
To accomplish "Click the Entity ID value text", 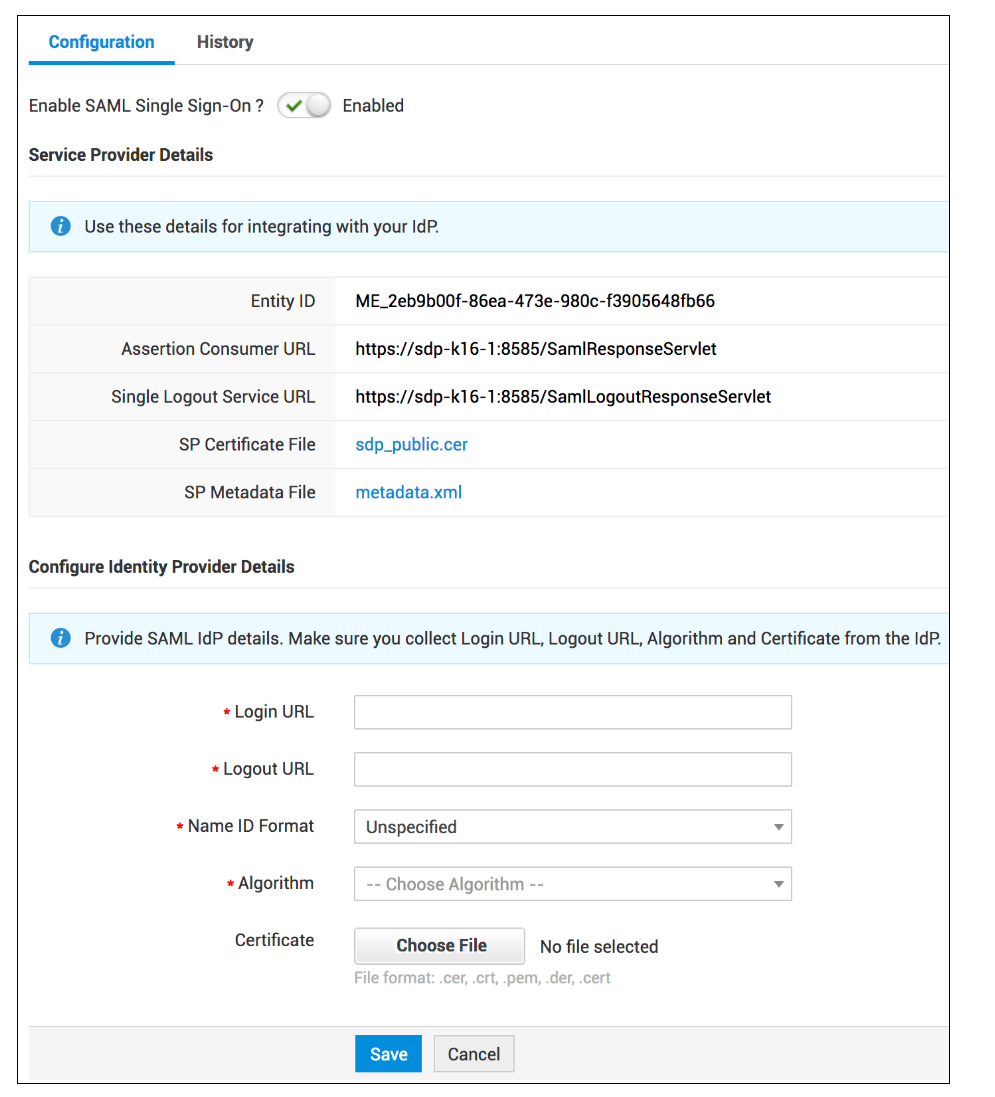I will 535,301.
